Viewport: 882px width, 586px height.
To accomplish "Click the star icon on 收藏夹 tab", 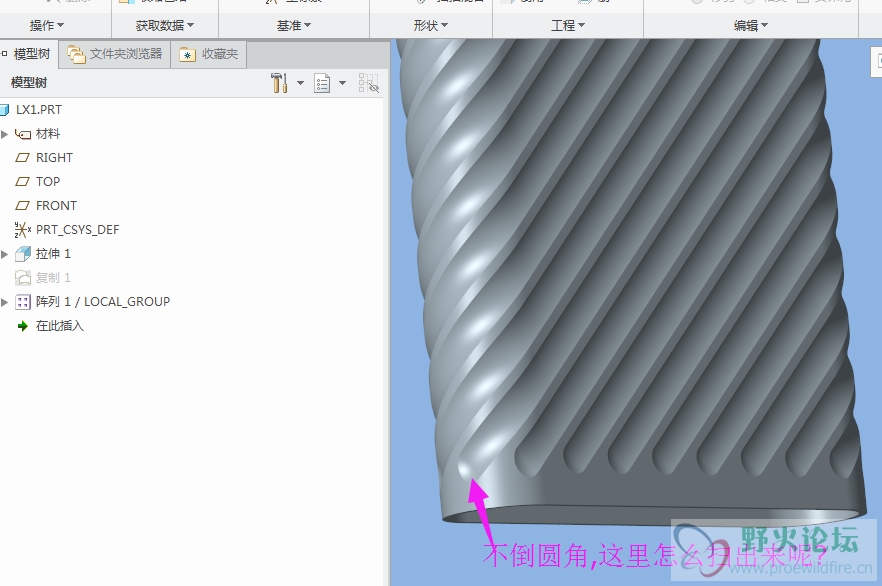I will click(x=187, y=55).
